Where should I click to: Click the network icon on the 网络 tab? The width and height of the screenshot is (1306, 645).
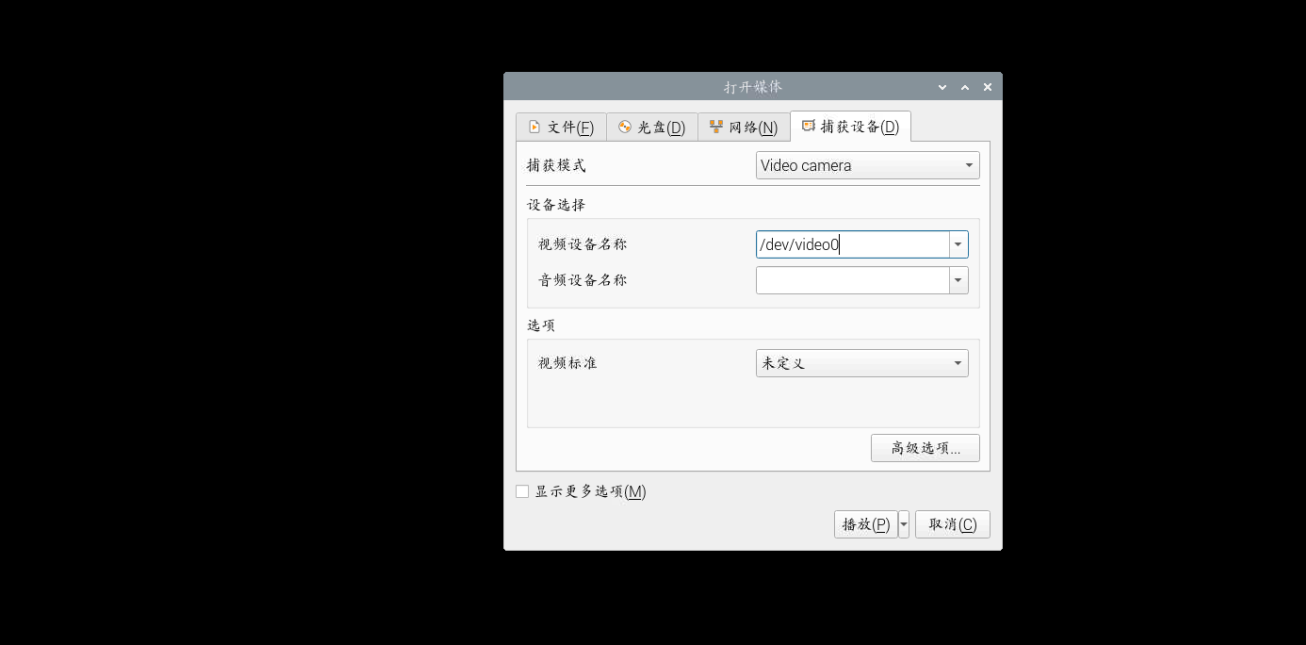point(716,127)
